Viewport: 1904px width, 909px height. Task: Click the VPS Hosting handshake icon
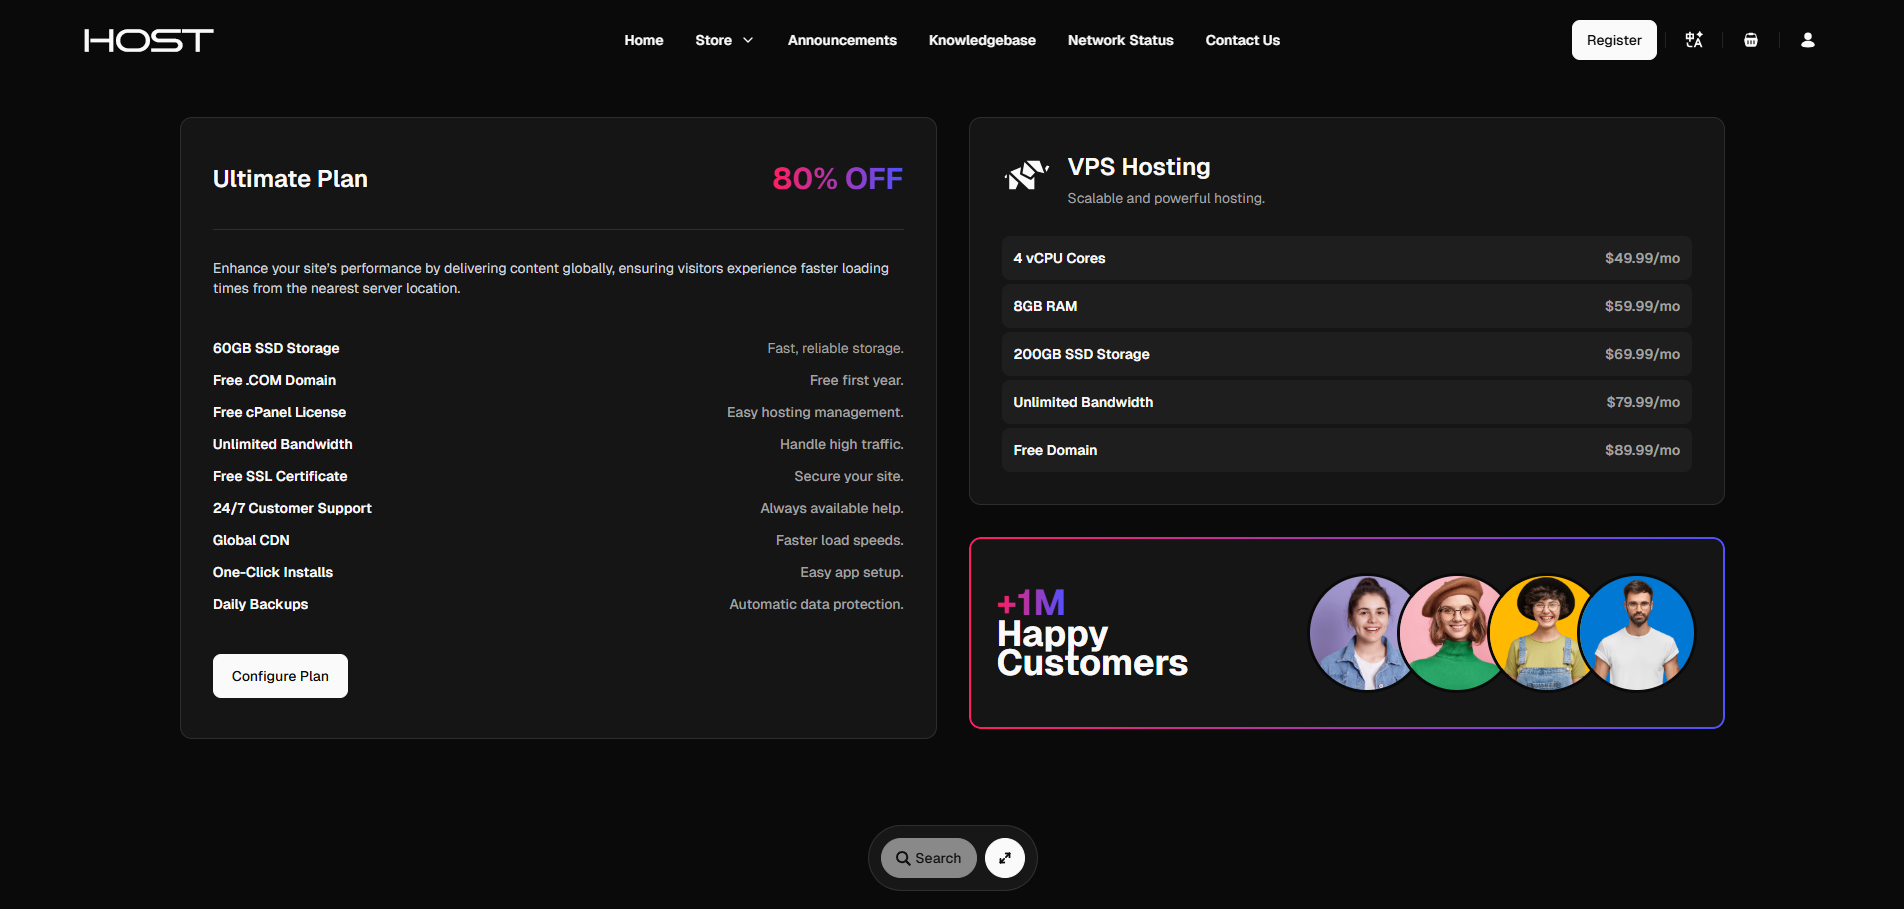click(x=1026, y=176)
